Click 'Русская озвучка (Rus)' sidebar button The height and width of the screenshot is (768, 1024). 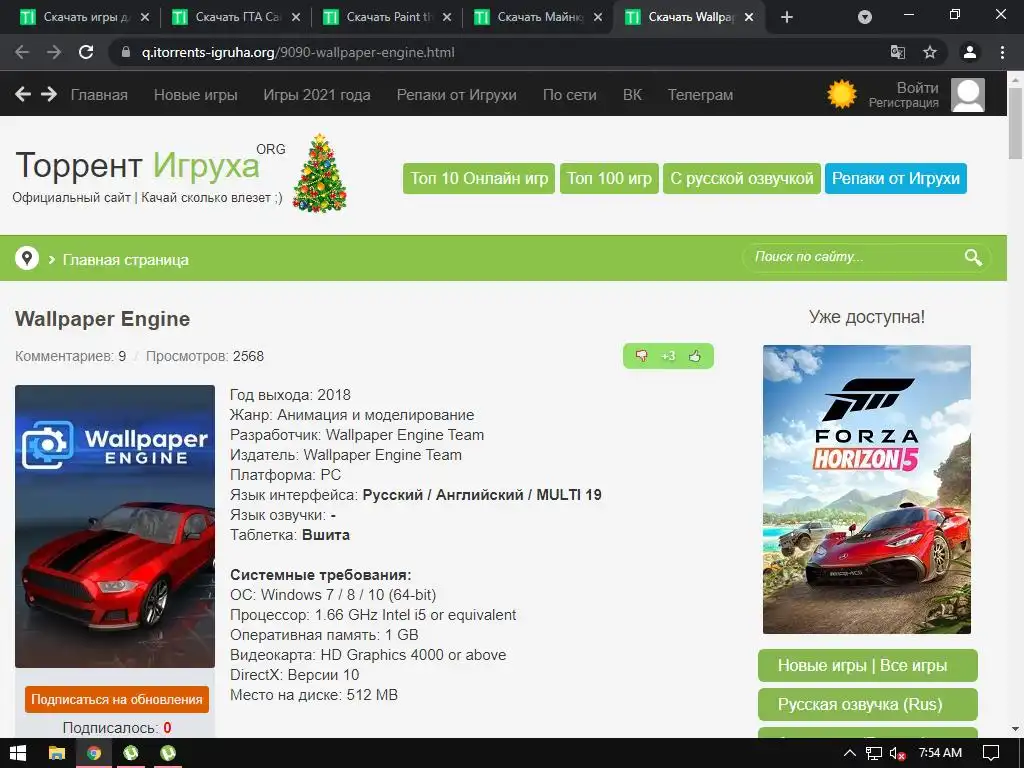867,705
